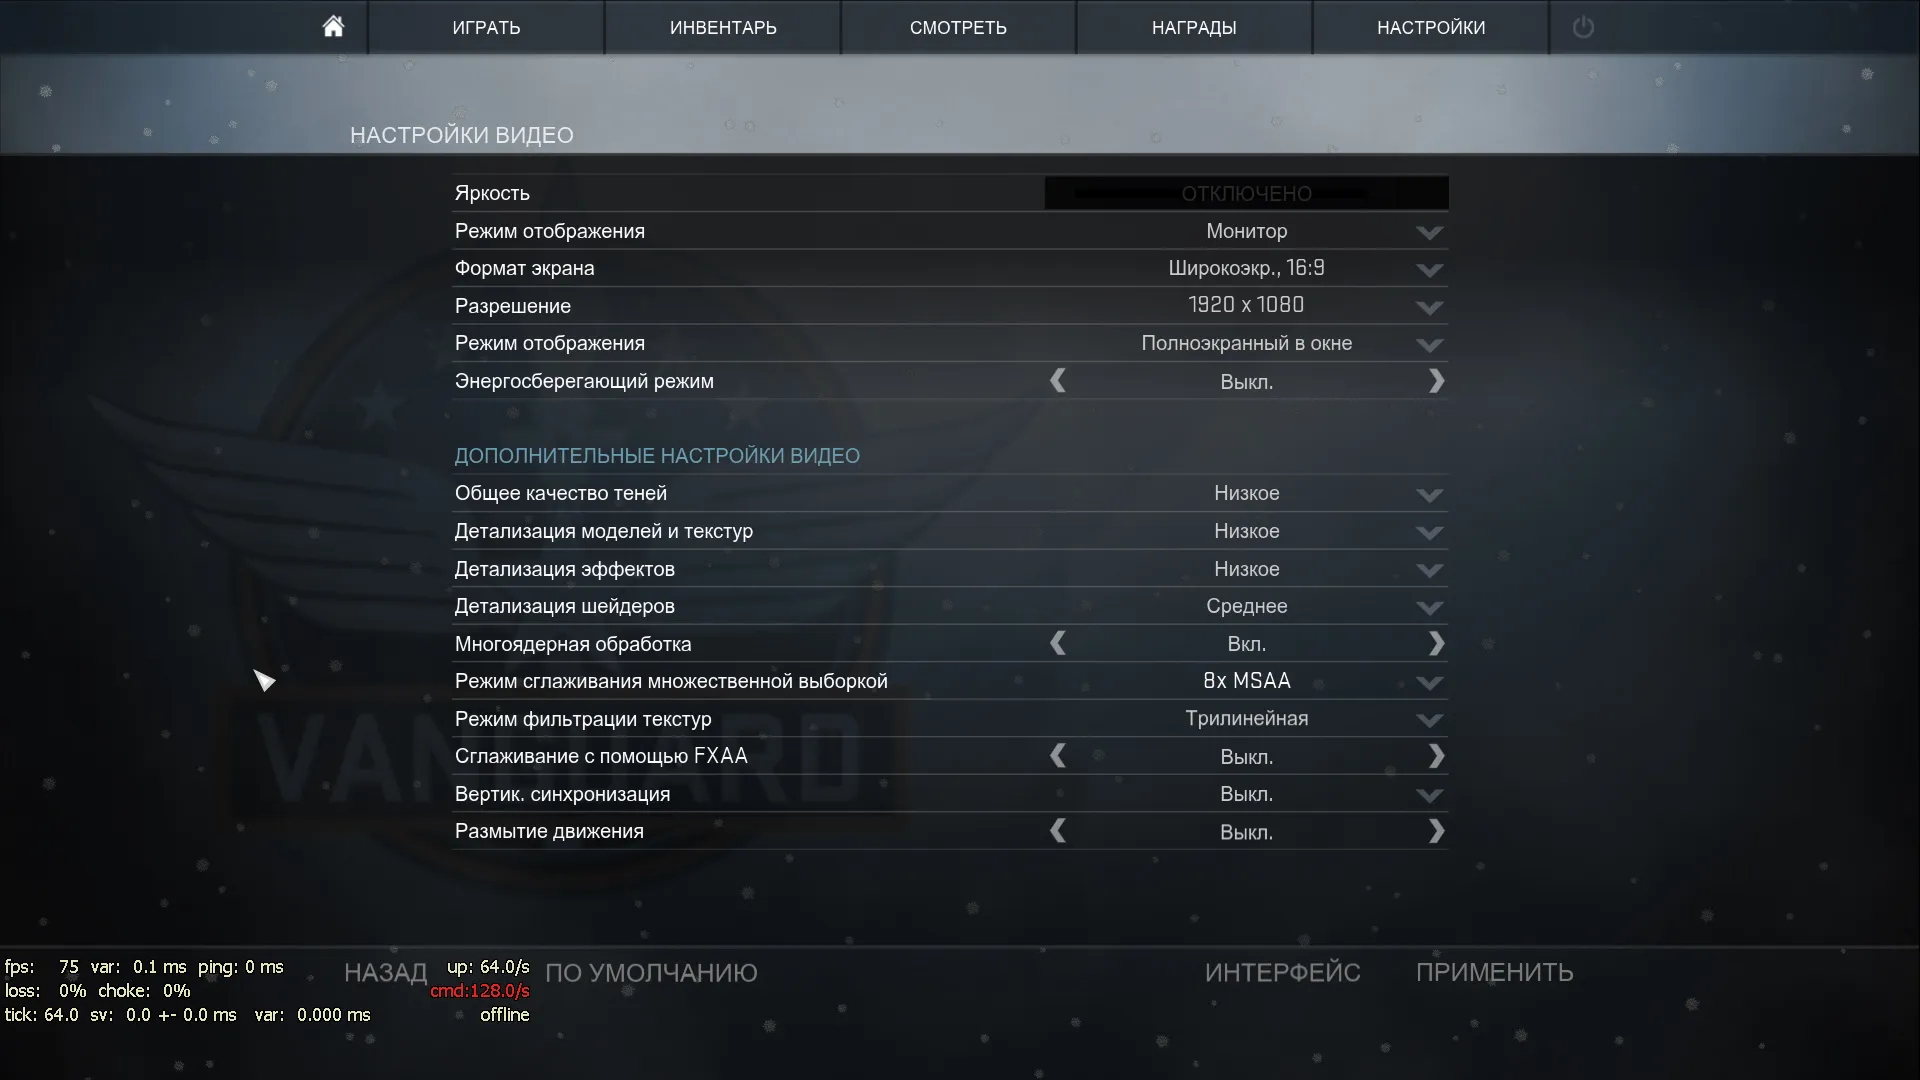This screenshot has height=1080, width=1920.
Task: Open the ИНВЕНТАРЬ menu tab
Action: point(723,27)
